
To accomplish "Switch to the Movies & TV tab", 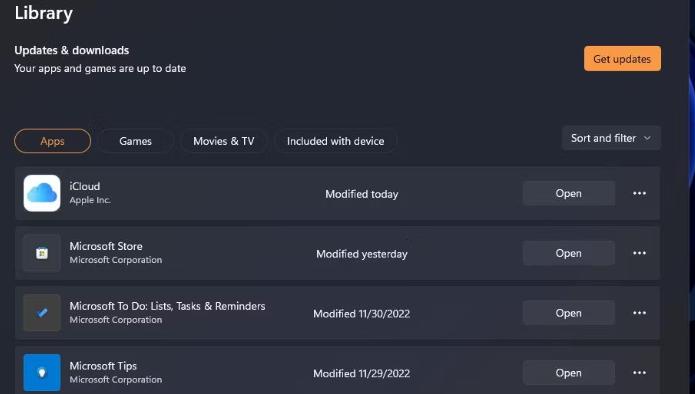I will click(x=223, y=141).
